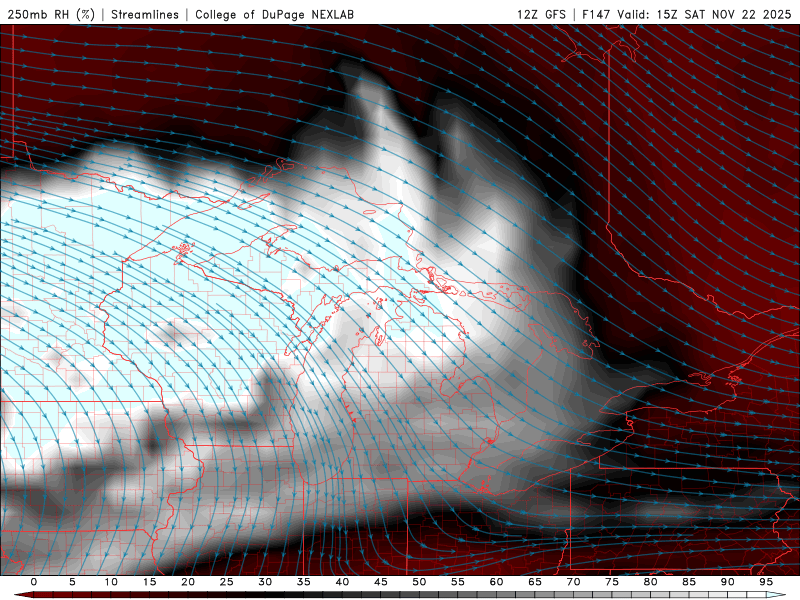Screen dimensions: 800x600
Task: Click 'F147 Valid: 15Z SAT NOV 22 2025' text
Action: point(687,14)
